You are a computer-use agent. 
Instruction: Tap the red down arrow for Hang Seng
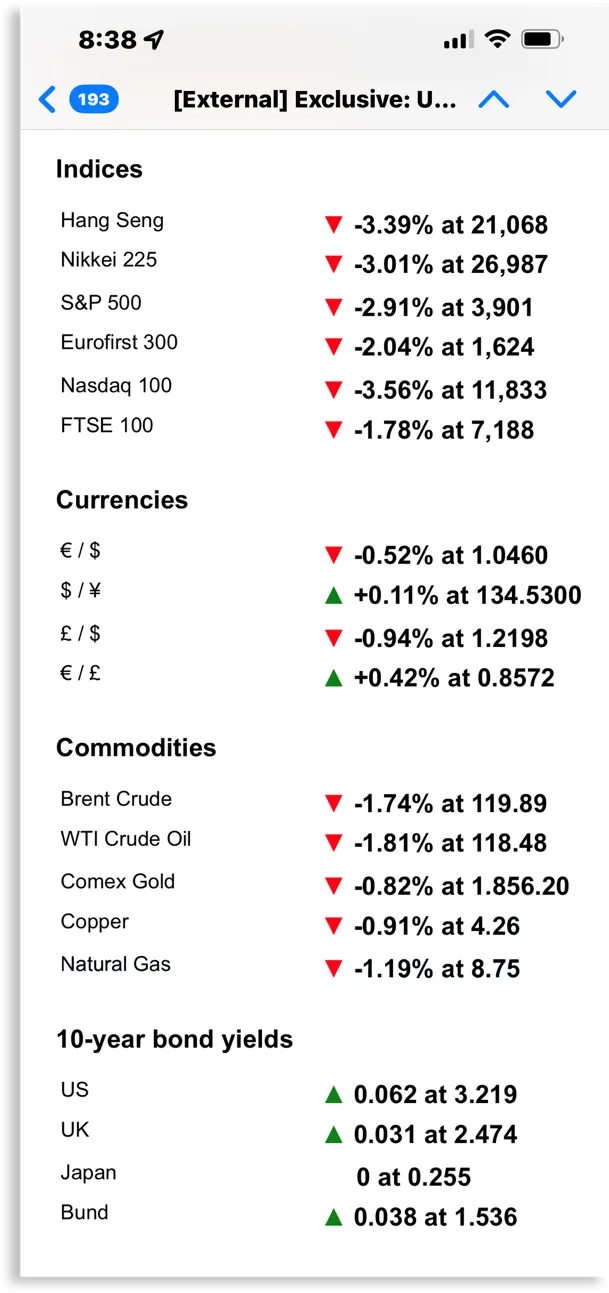[334, 225]
